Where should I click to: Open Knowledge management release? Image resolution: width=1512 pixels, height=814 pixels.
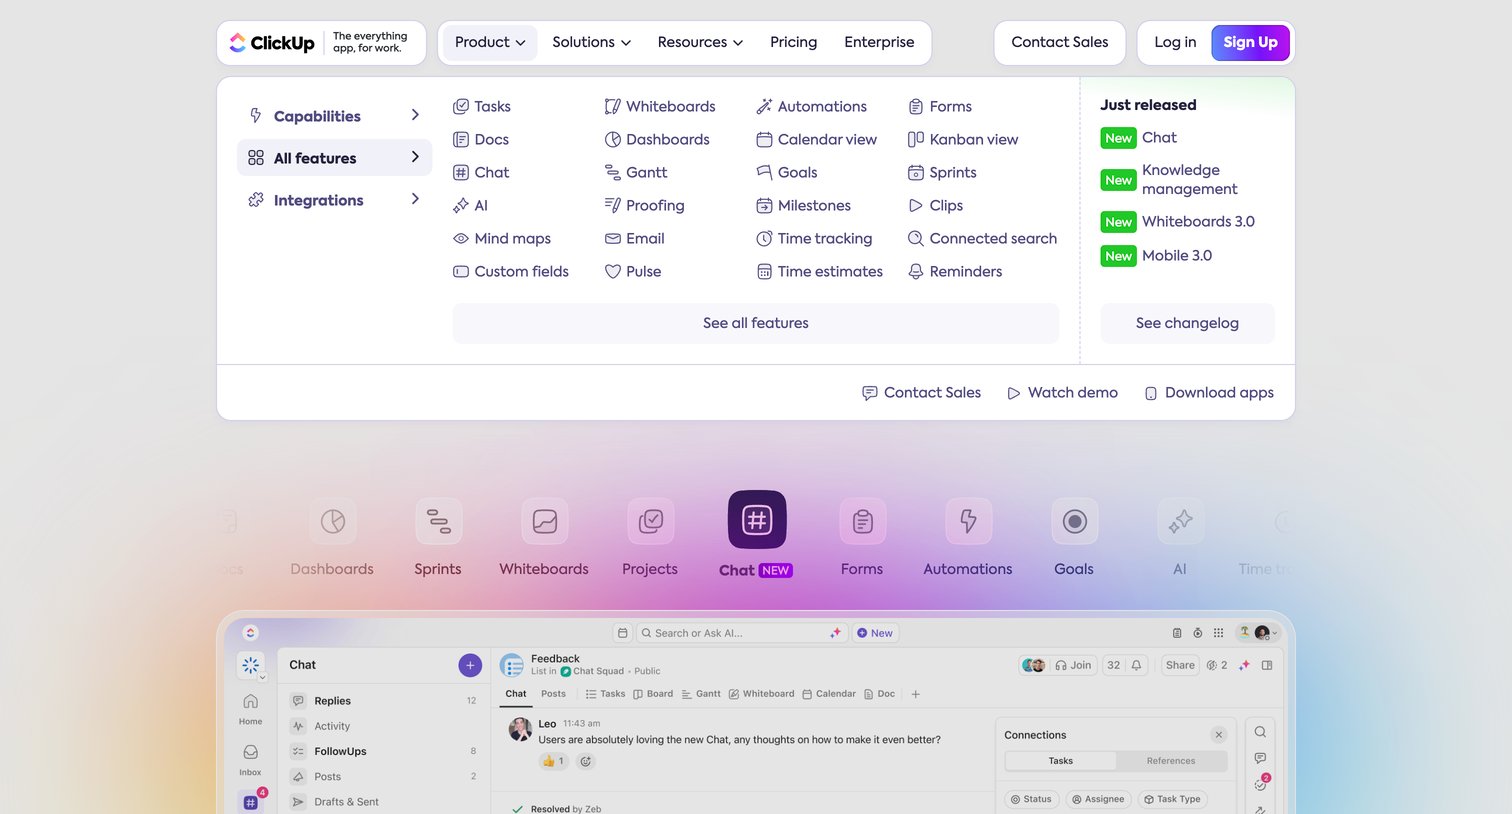[x=1170, y=179]
